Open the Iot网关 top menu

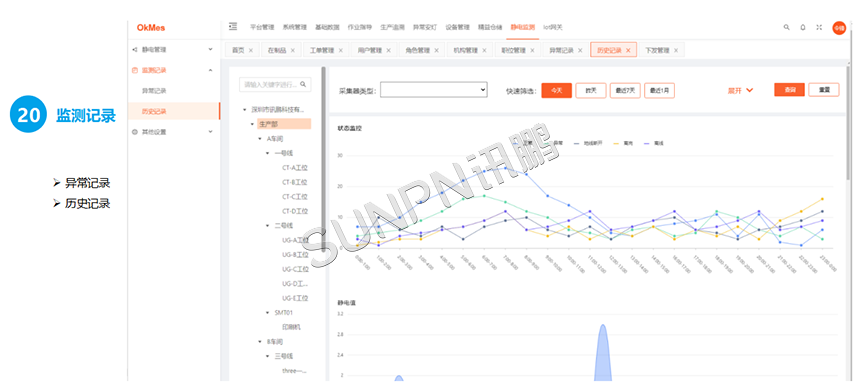(x=553, y=27)
